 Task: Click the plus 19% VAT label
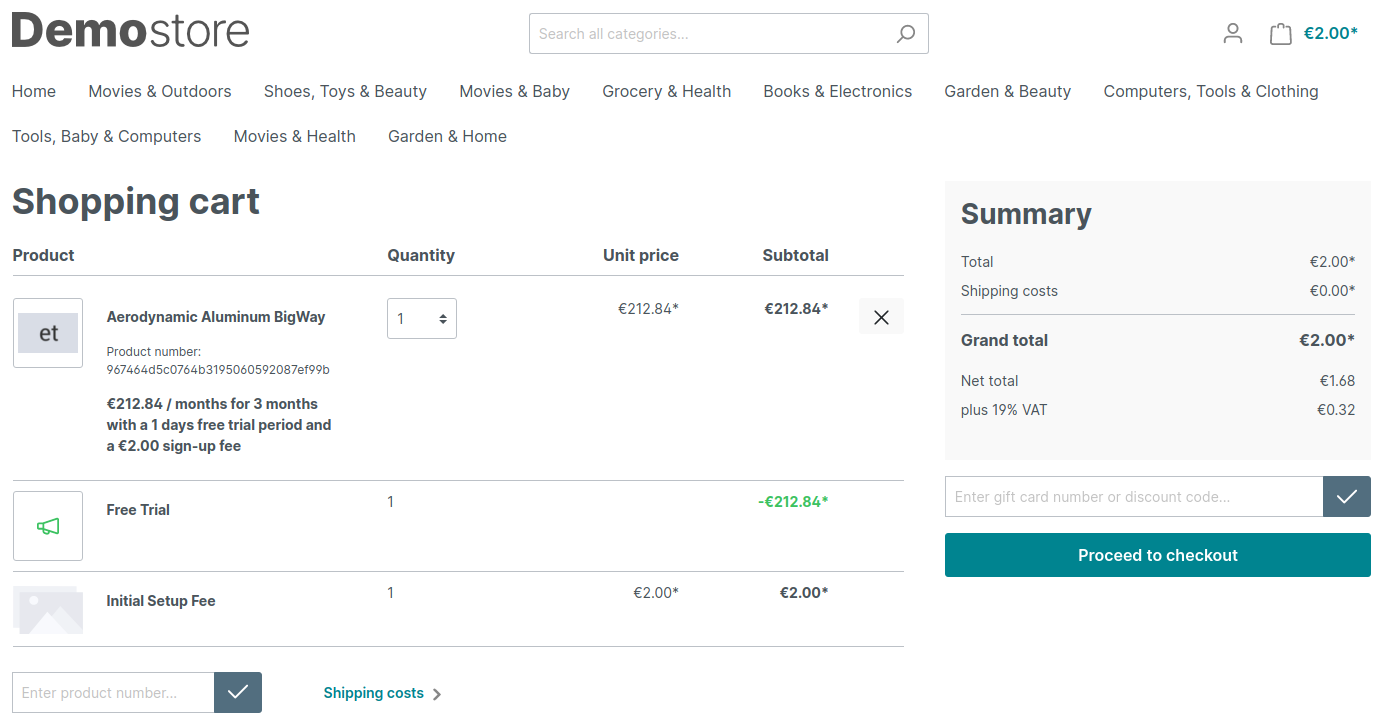(x=1004, y=410)
